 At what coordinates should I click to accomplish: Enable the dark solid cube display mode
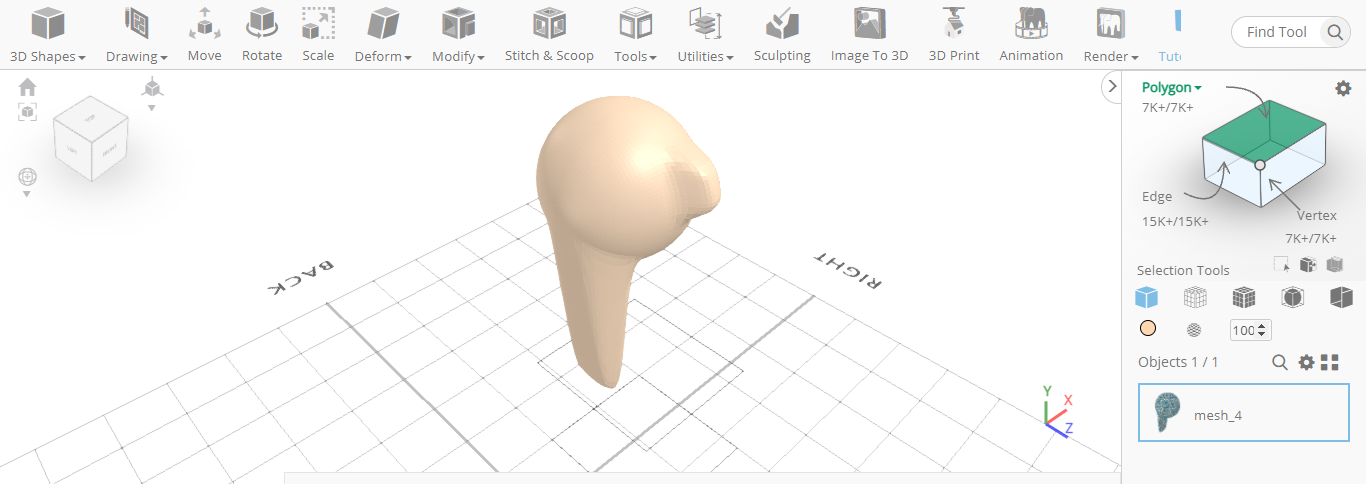1341,297
